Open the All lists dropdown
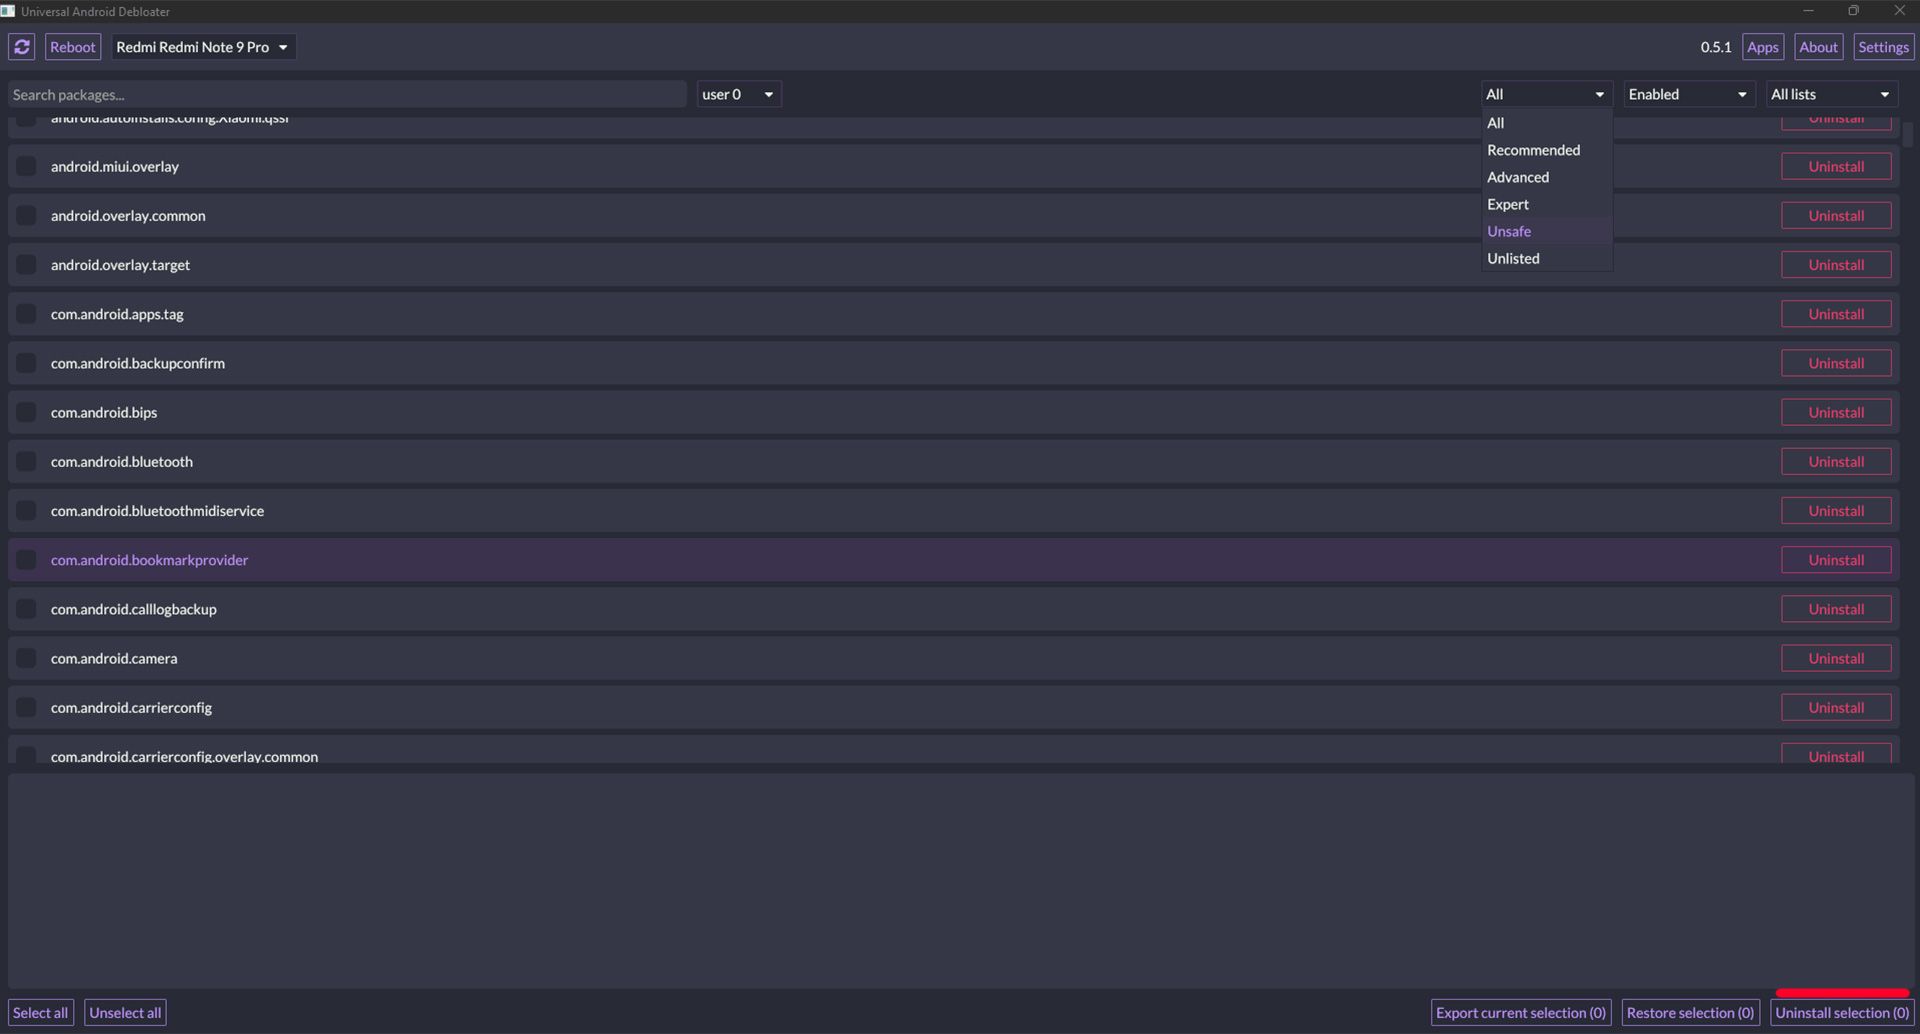The image size is (1920, 1034). (x=1831, y=94)
